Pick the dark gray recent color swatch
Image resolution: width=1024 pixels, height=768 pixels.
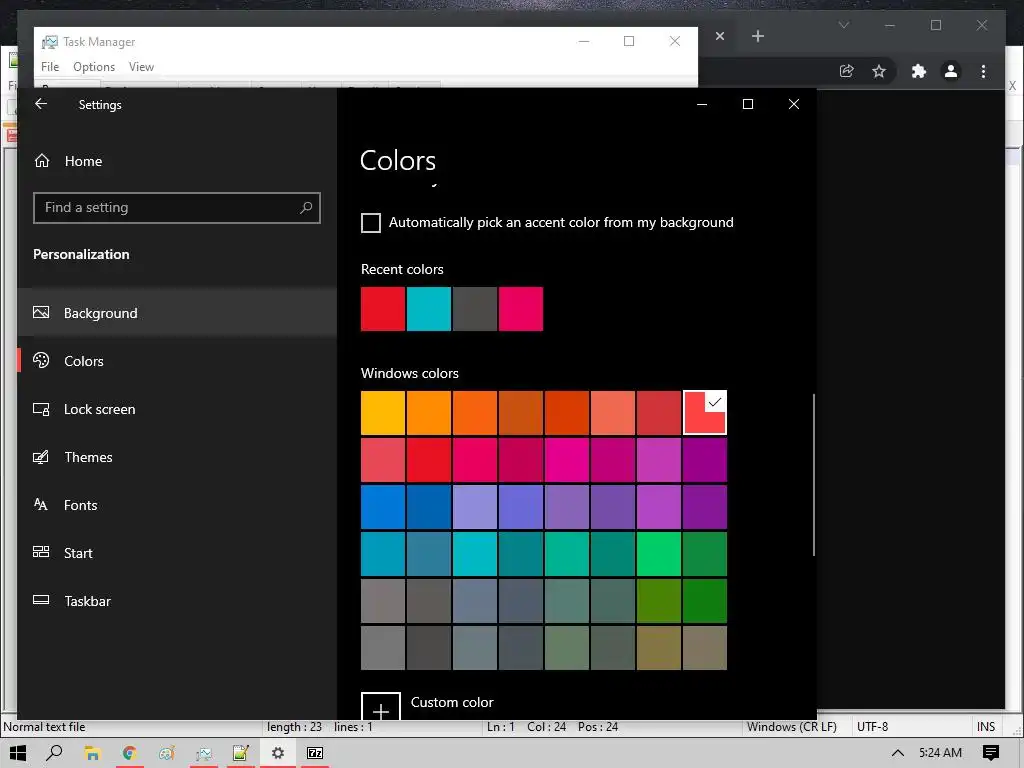click(x=475, y=309)
